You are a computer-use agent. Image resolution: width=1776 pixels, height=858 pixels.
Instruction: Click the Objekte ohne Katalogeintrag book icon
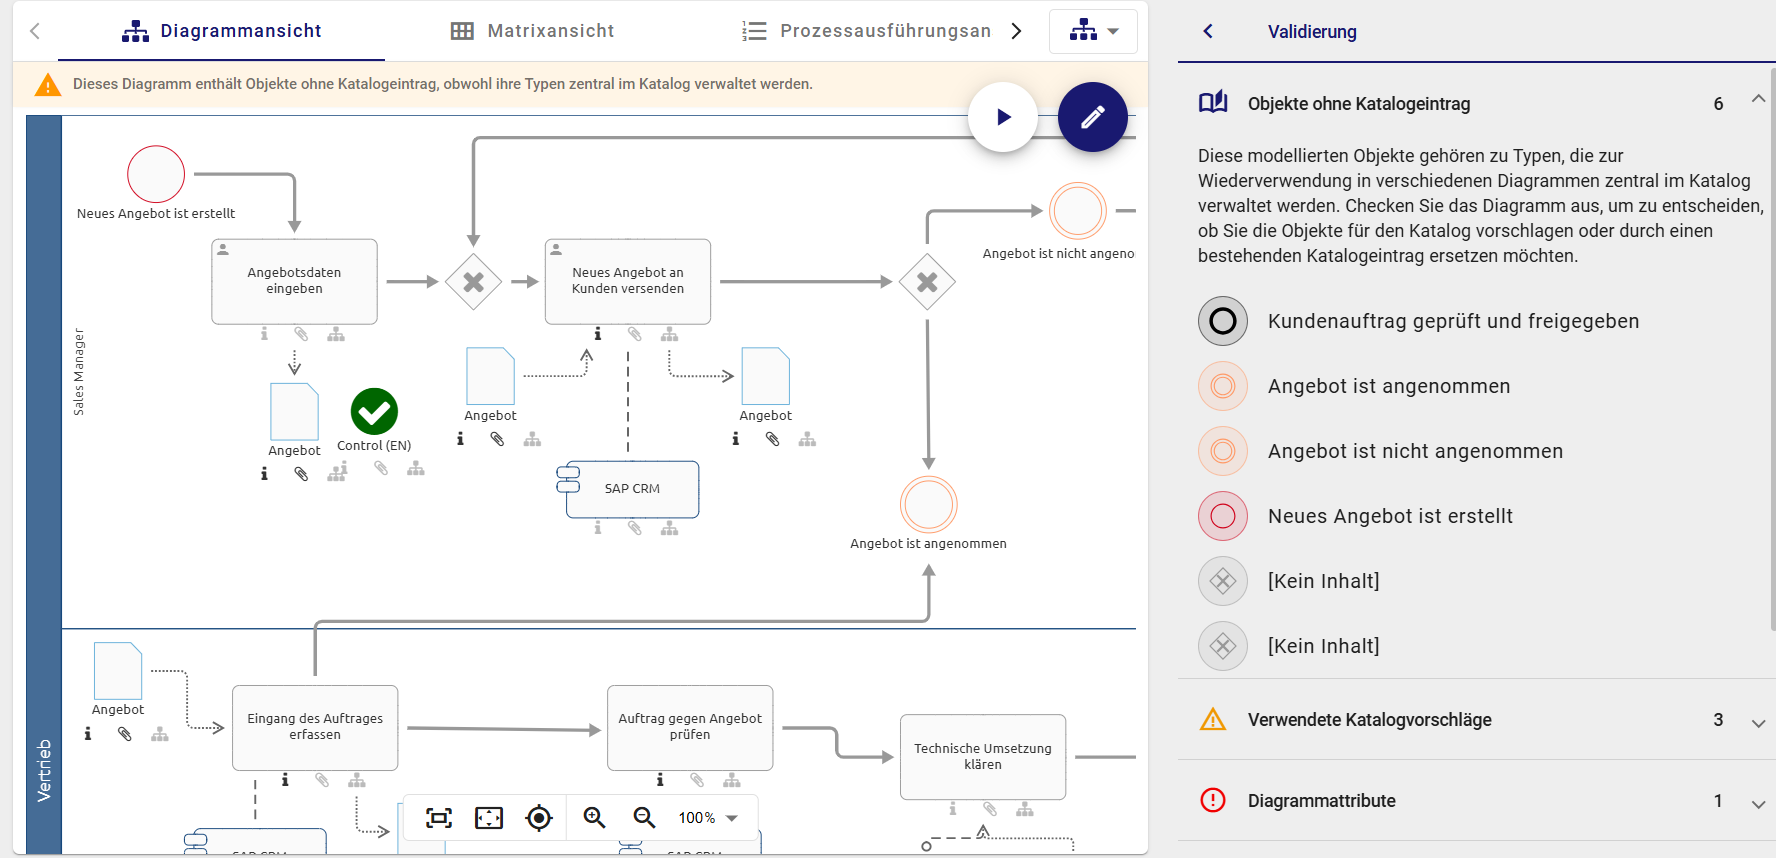1213,103
